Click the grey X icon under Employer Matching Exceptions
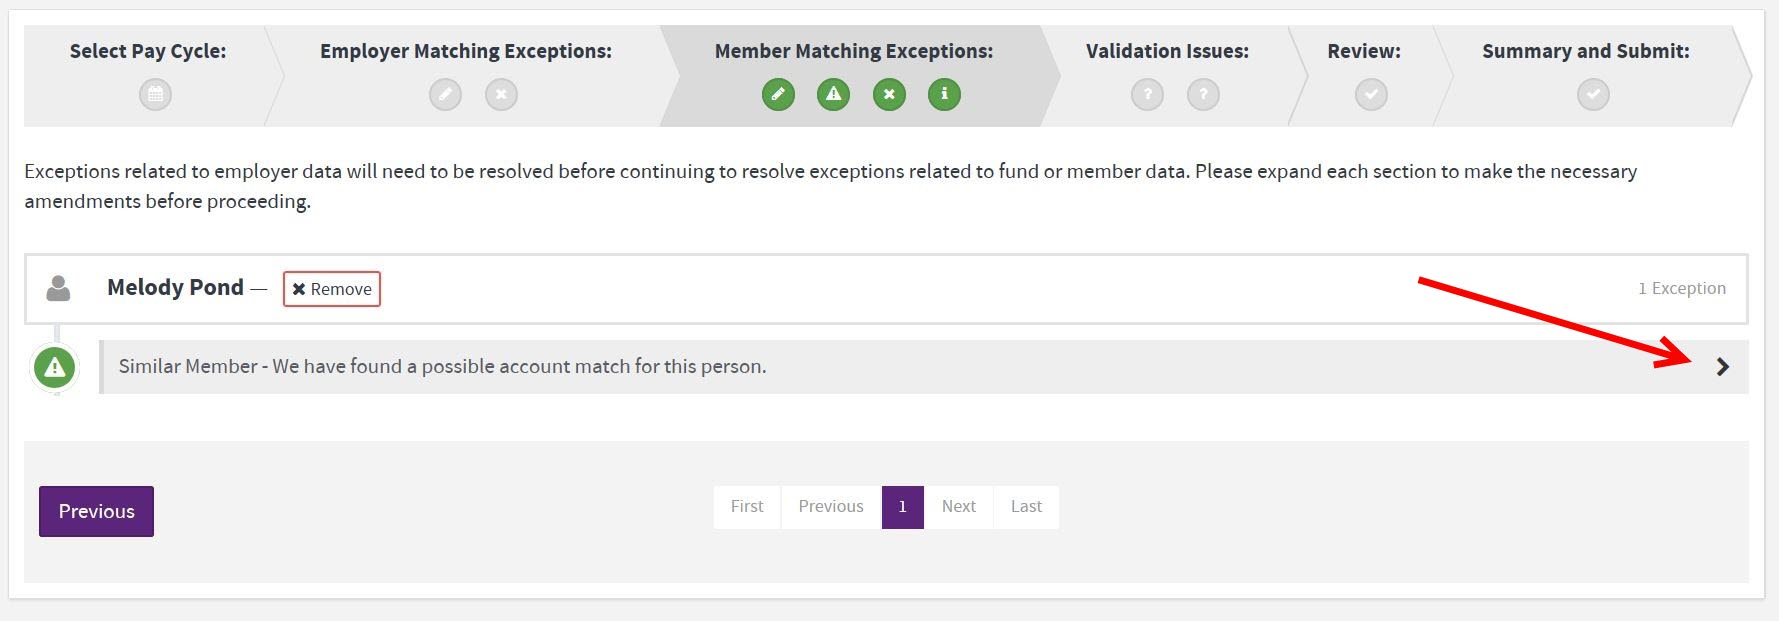 501,95
